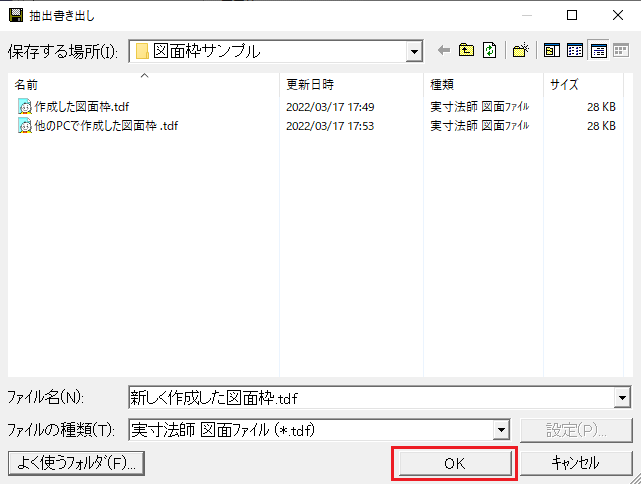Click the 図面枠サンプル folder name
The image size is (641, 484).
(x=207, y=52)
